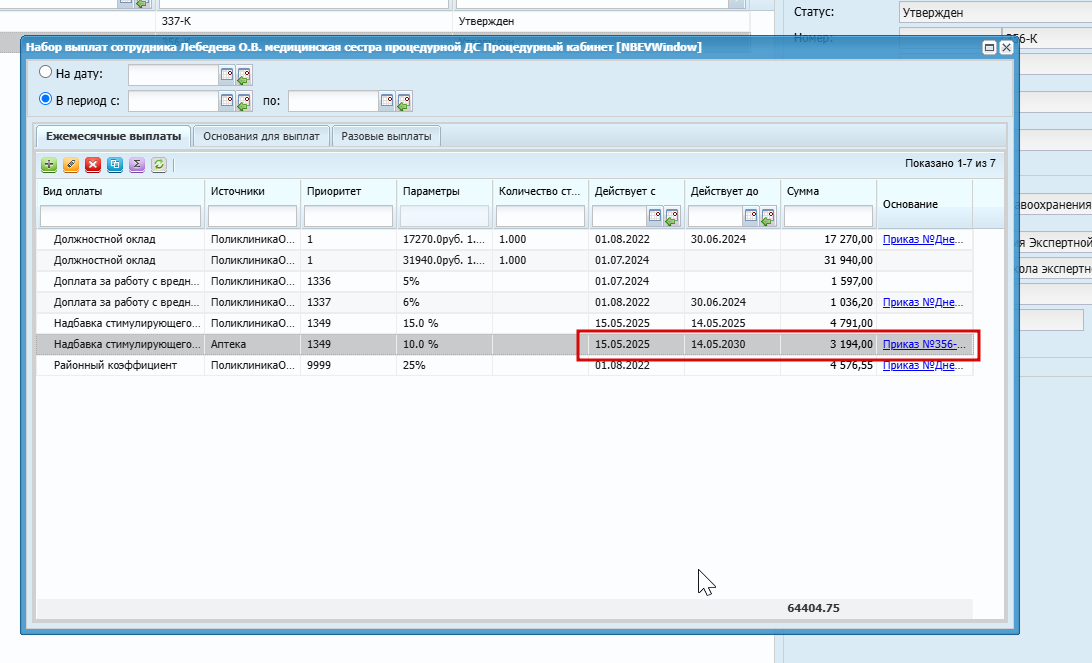The image size is (1092, 663).
Task: Open calendar picker for 'На дату' field
Action: [x=227, y=74]
